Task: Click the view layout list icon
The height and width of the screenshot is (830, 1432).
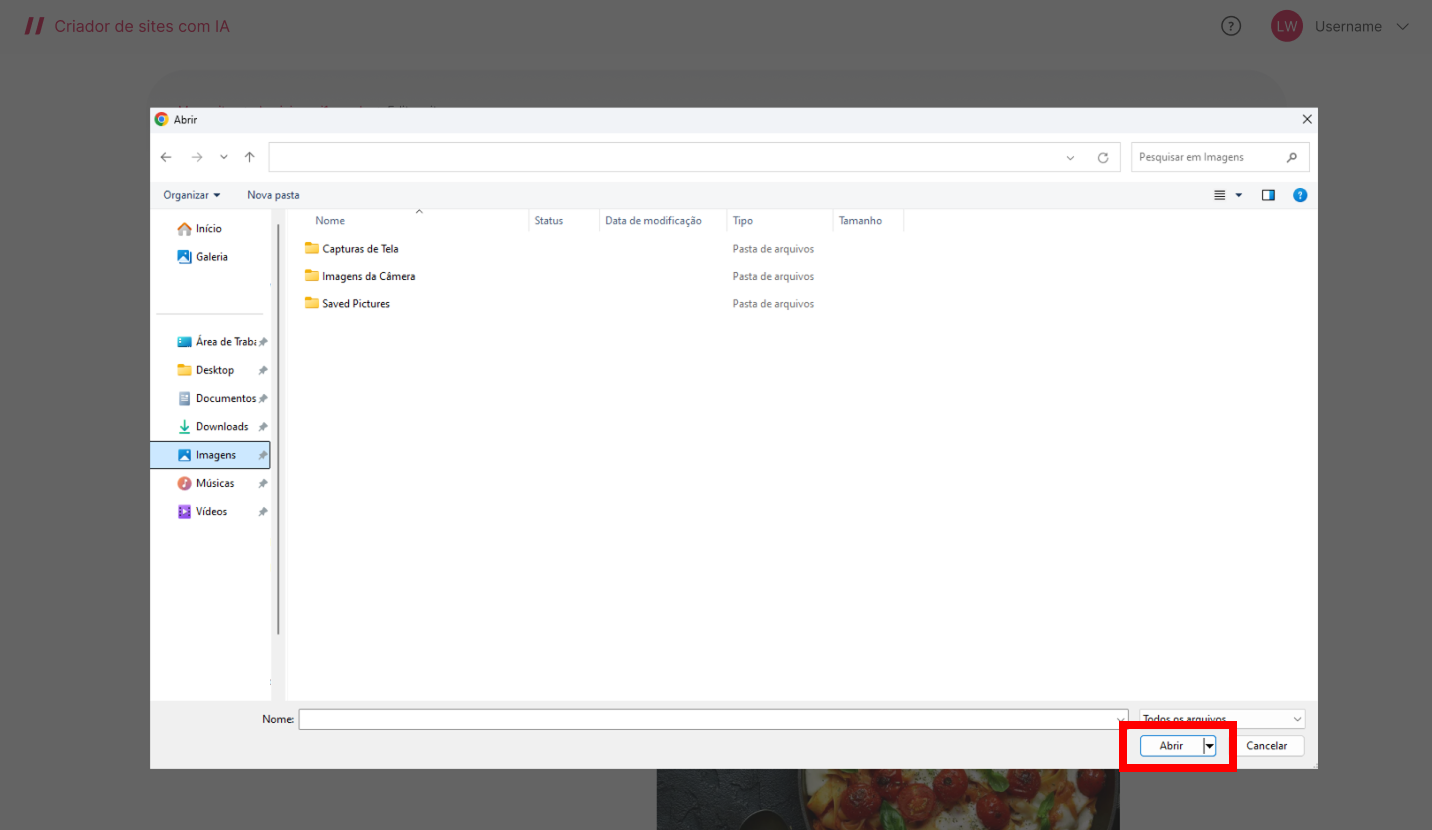Action: (x=1220, y=195)
